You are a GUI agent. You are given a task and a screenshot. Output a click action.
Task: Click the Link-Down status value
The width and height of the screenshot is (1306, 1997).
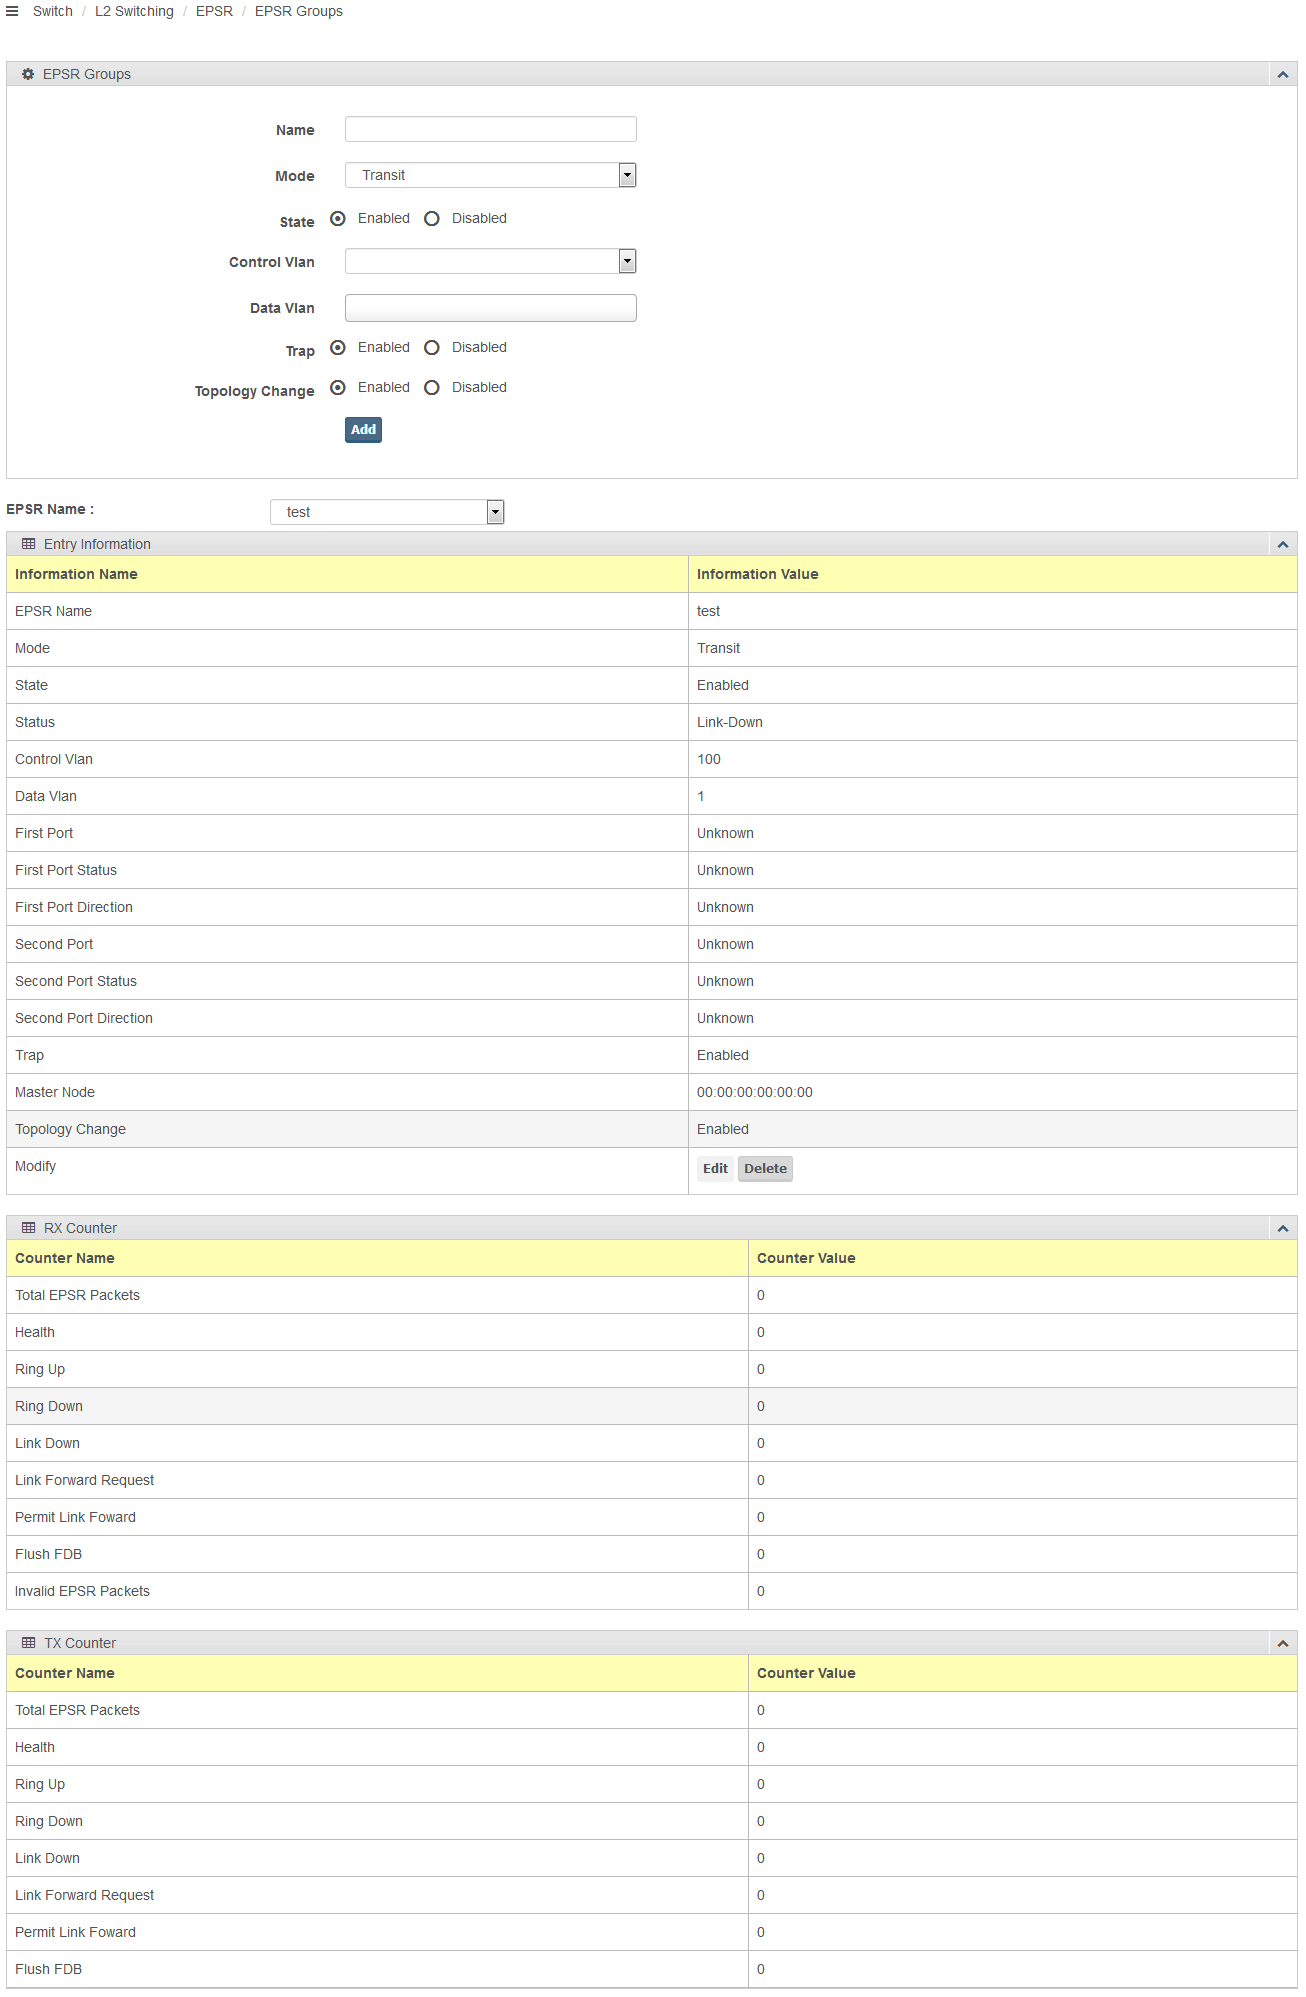click(730, 722)
